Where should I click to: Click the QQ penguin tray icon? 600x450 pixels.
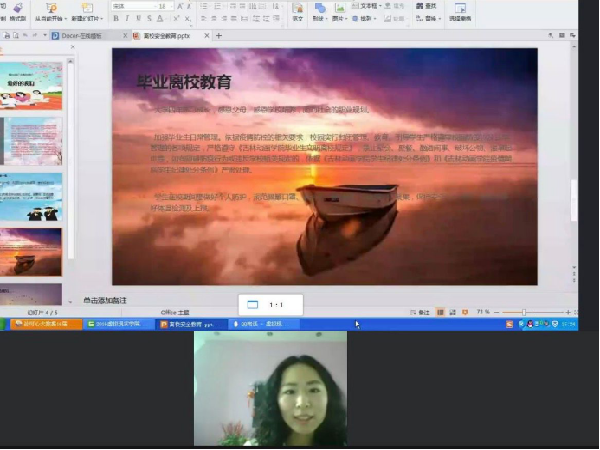[x=530, y=324]
